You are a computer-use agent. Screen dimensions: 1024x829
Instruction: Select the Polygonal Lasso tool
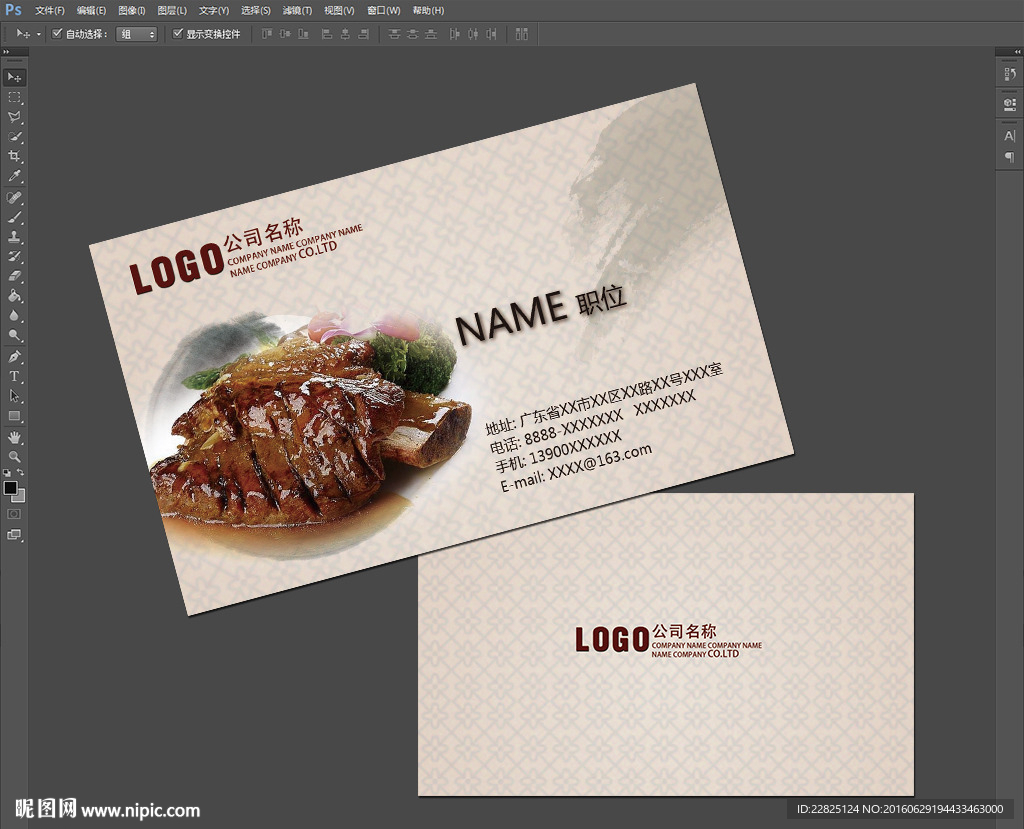[x=14, y=117]
